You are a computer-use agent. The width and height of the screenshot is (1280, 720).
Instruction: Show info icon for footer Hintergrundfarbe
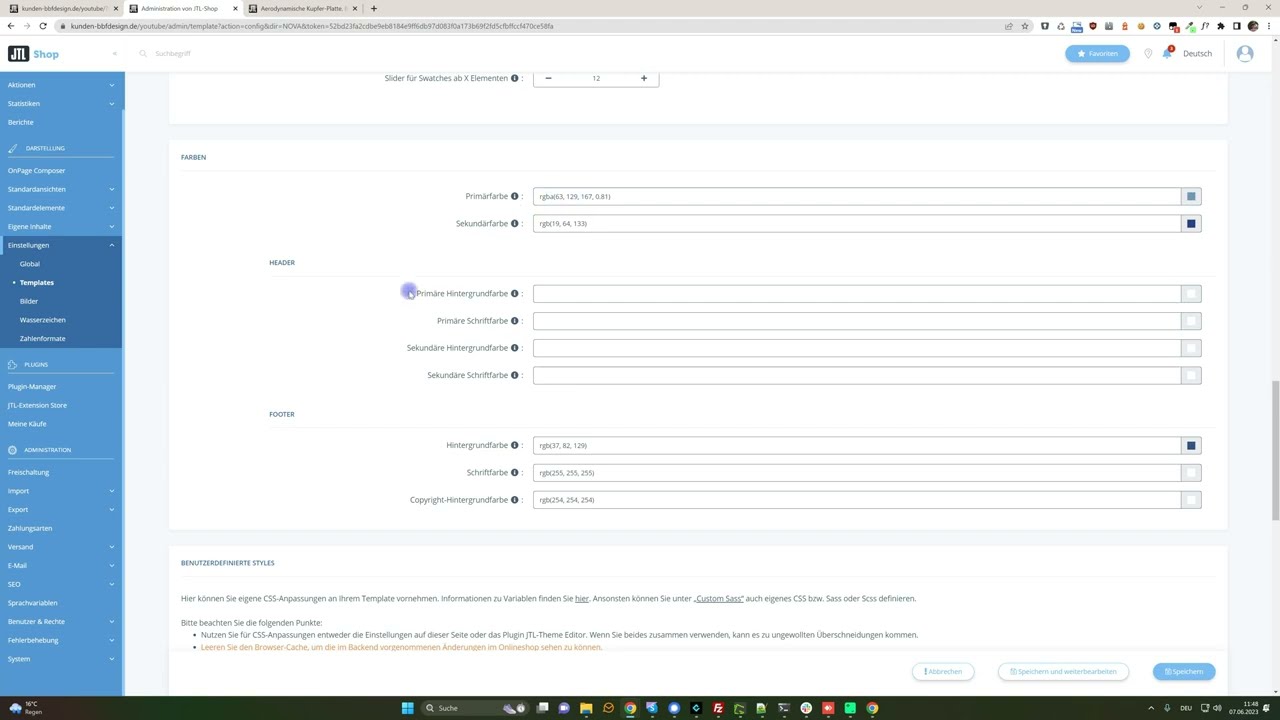click(515, 445)
